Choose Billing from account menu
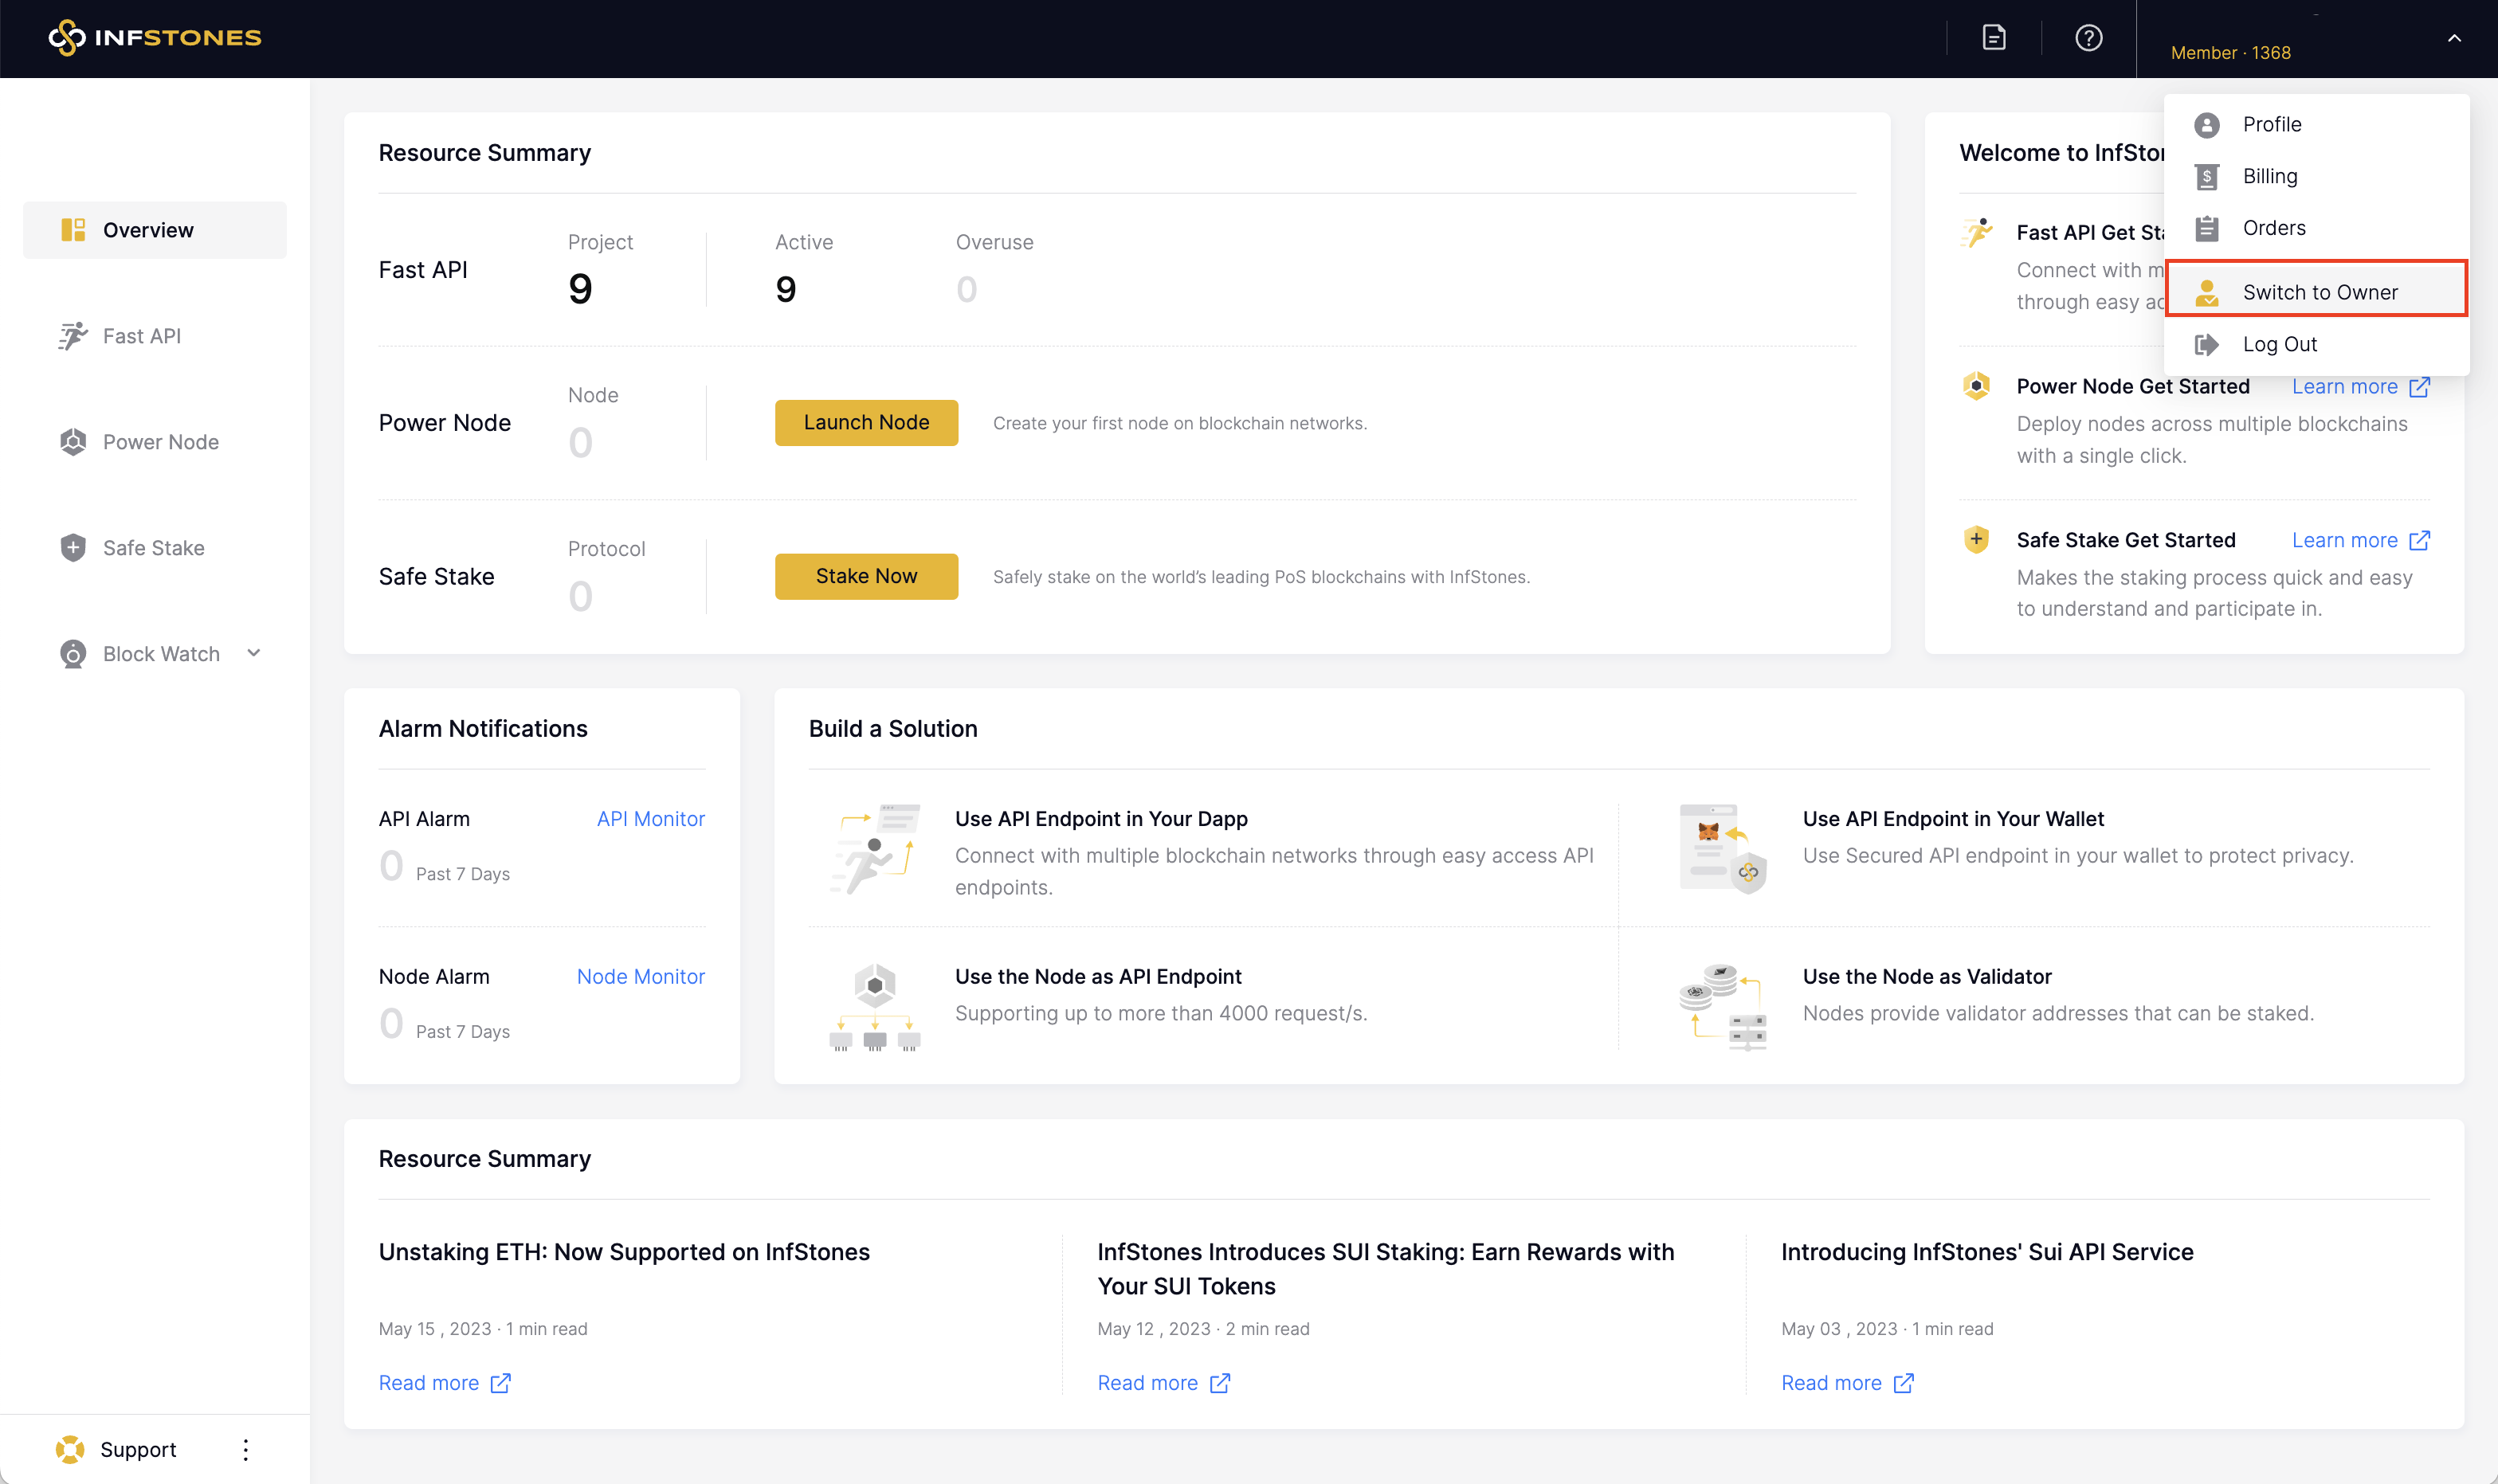This screenshot has height=1484, width=2498. (x=2269, y=176)
